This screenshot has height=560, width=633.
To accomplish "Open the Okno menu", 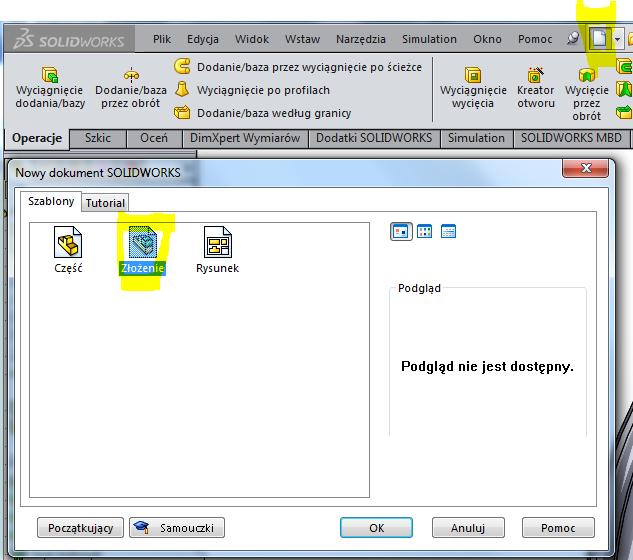I will pos(487,39).
